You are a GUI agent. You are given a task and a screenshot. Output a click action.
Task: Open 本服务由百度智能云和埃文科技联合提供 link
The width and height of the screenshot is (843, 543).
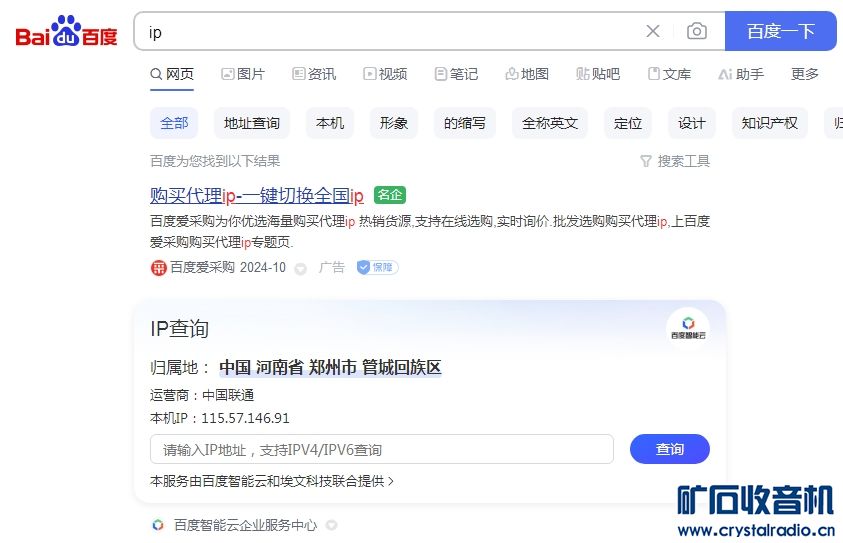pyautogui.click(x=272, y=481)
